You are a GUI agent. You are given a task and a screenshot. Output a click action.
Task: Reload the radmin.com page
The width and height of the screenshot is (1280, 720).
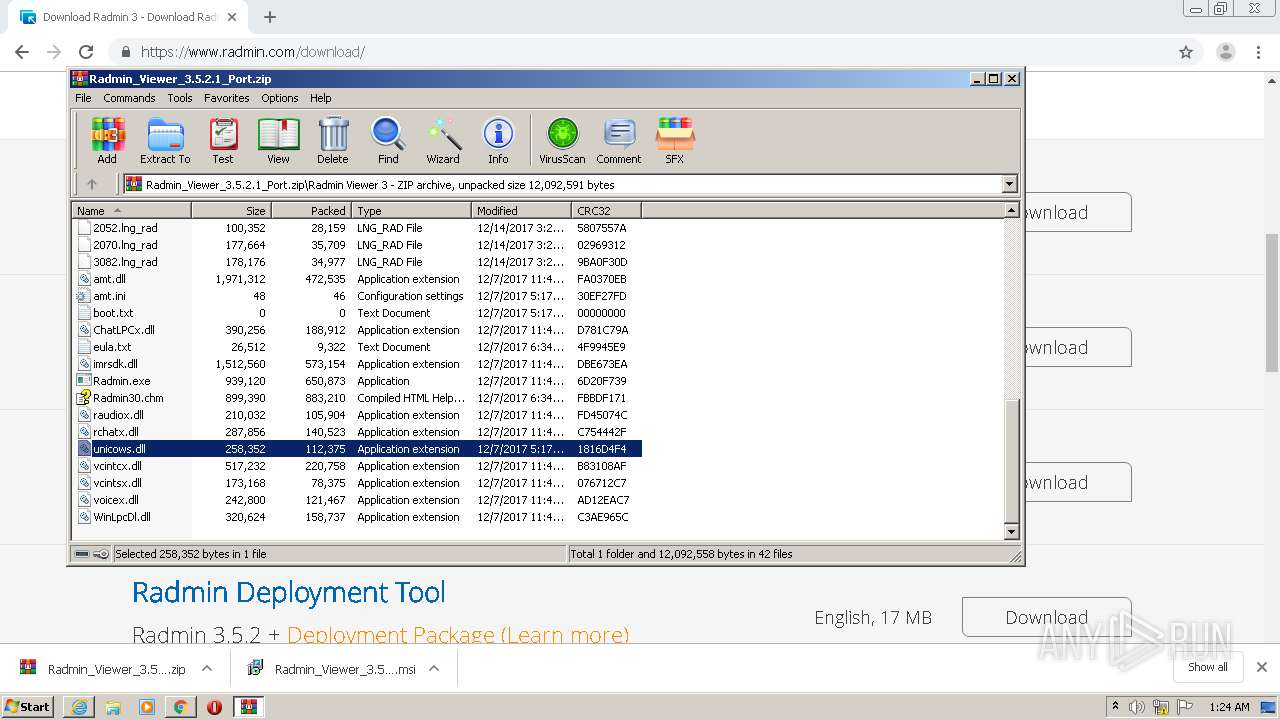coord(86,52)
